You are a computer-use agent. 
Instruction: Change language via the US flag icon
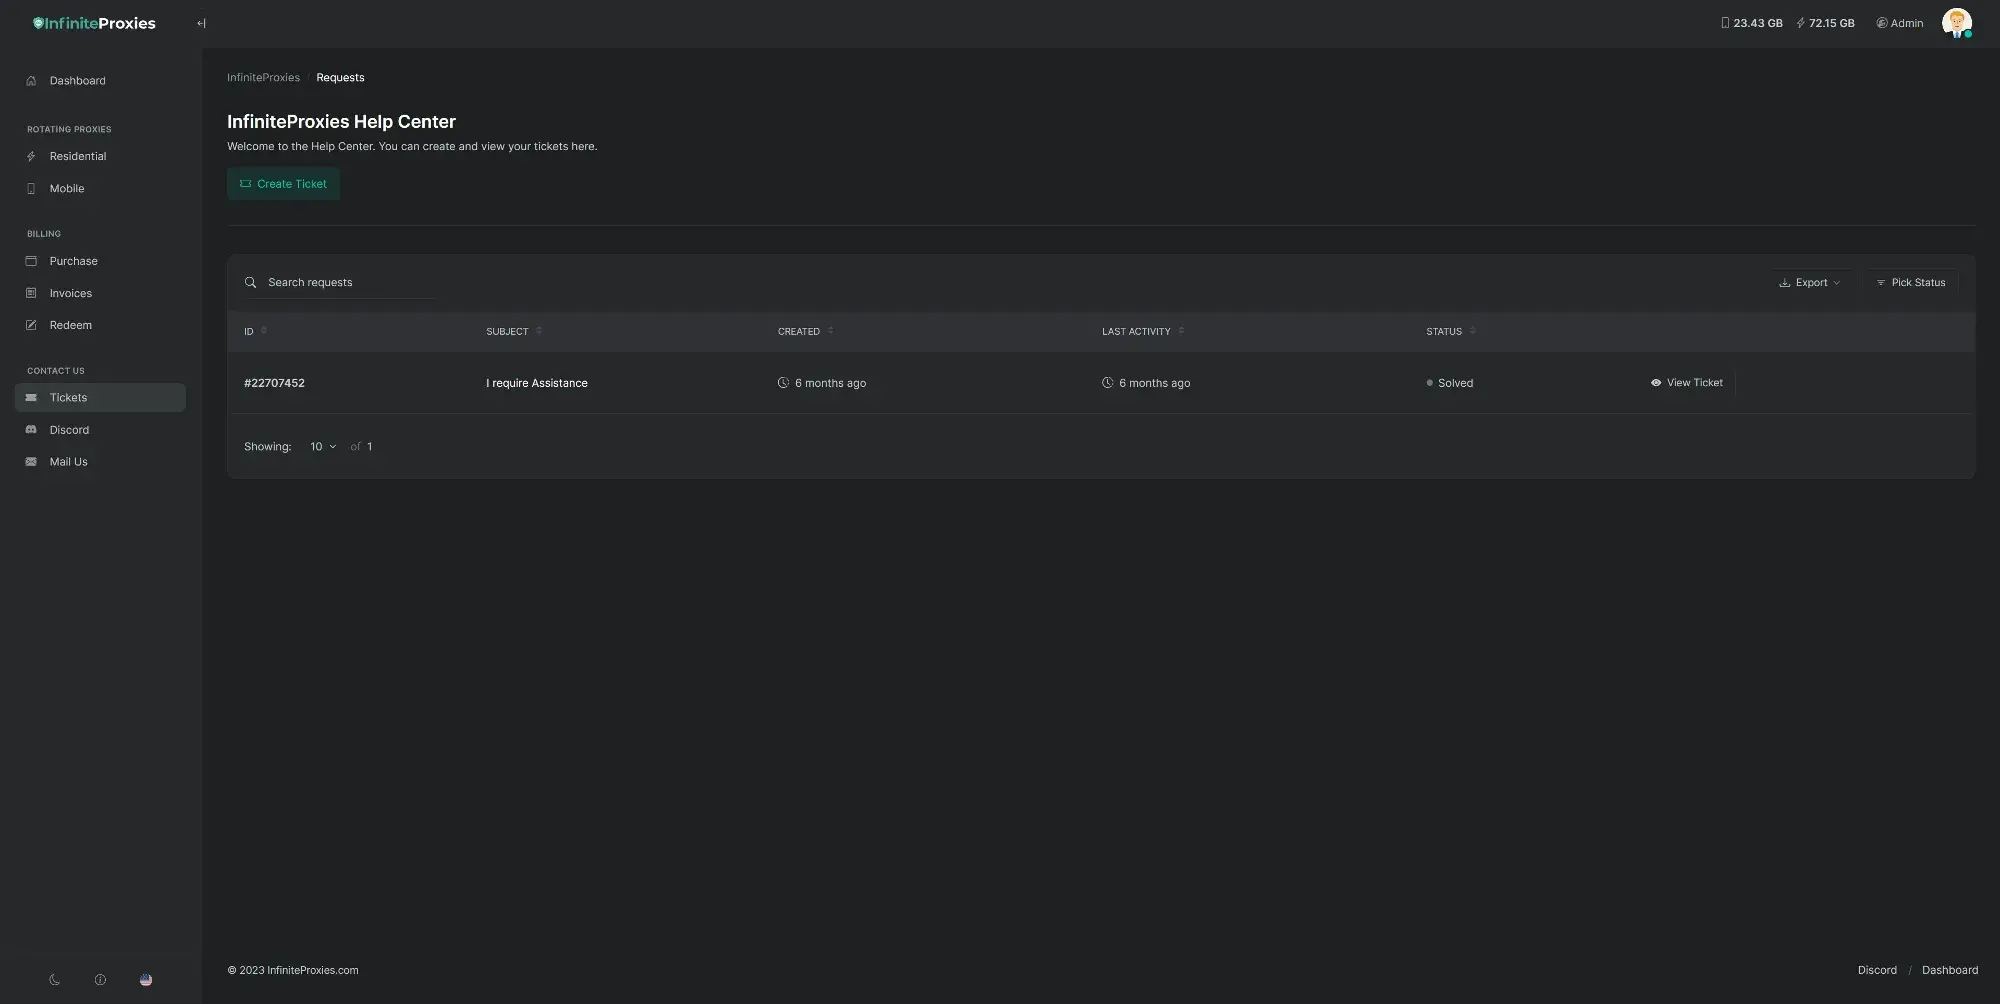146,980
